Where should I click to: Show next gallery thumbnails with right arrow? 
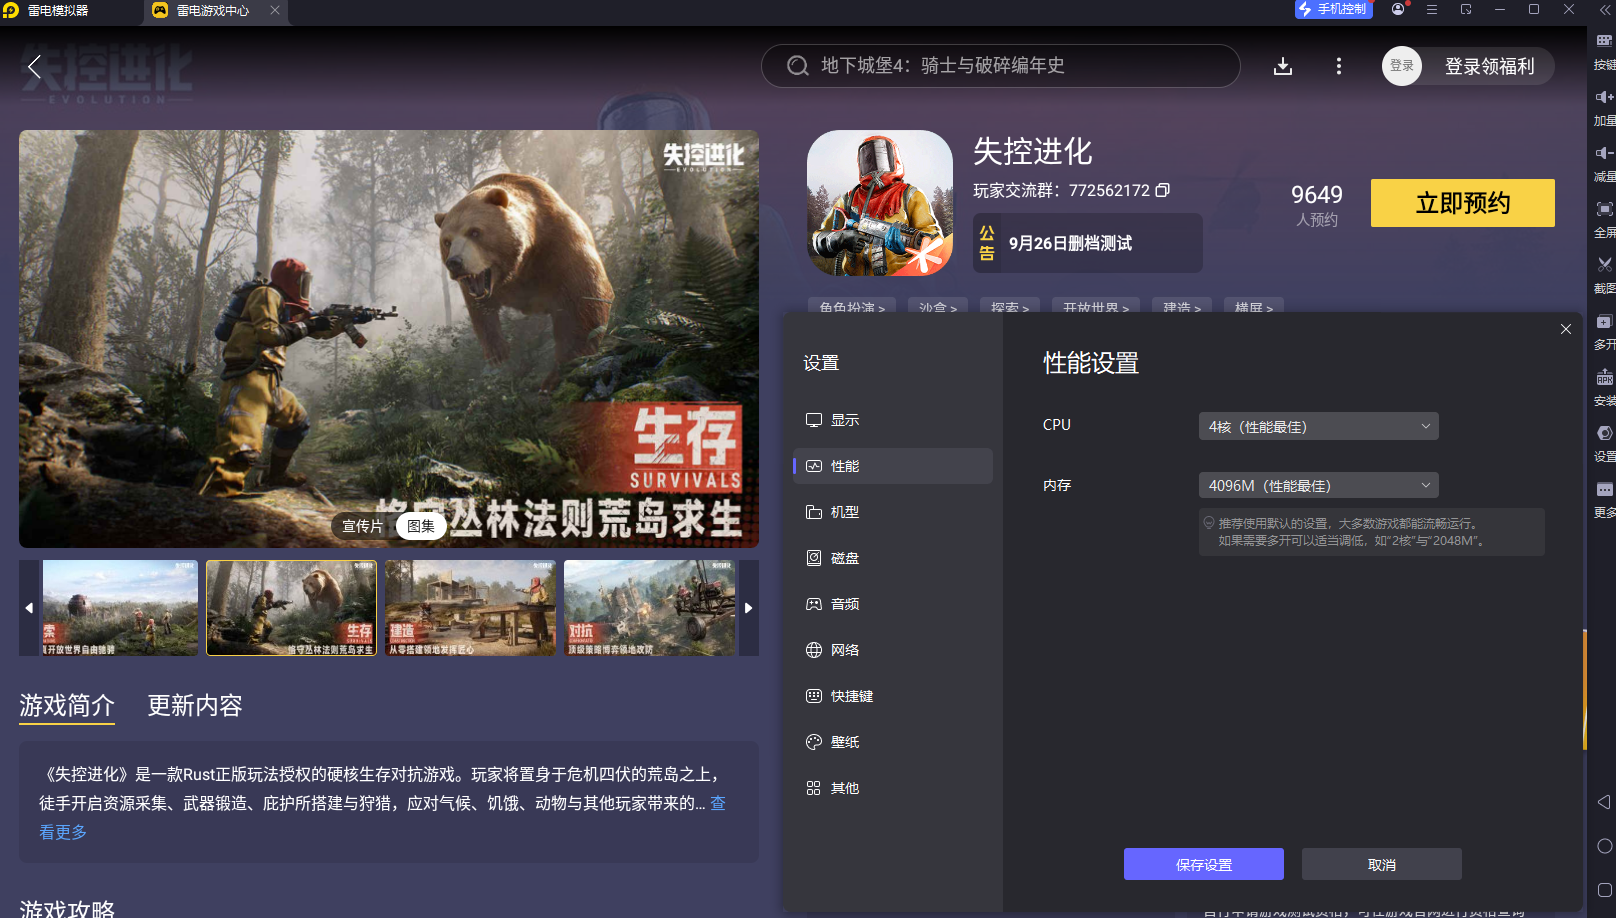[748, 608]
